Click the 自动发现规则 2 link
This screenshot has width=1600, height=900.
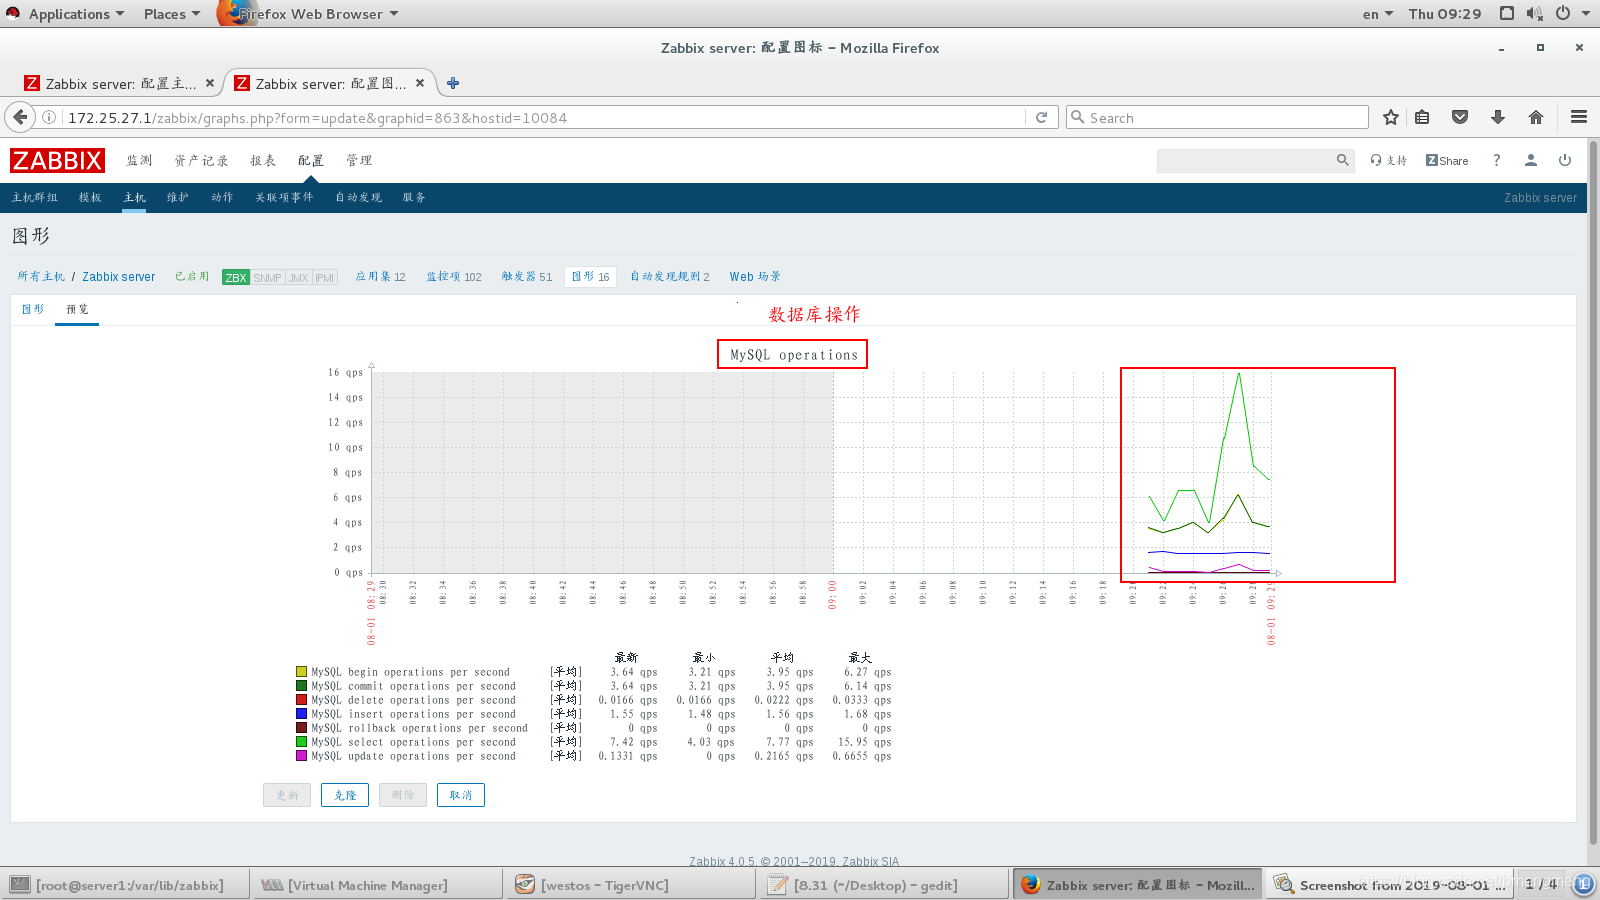click(669, 276)
